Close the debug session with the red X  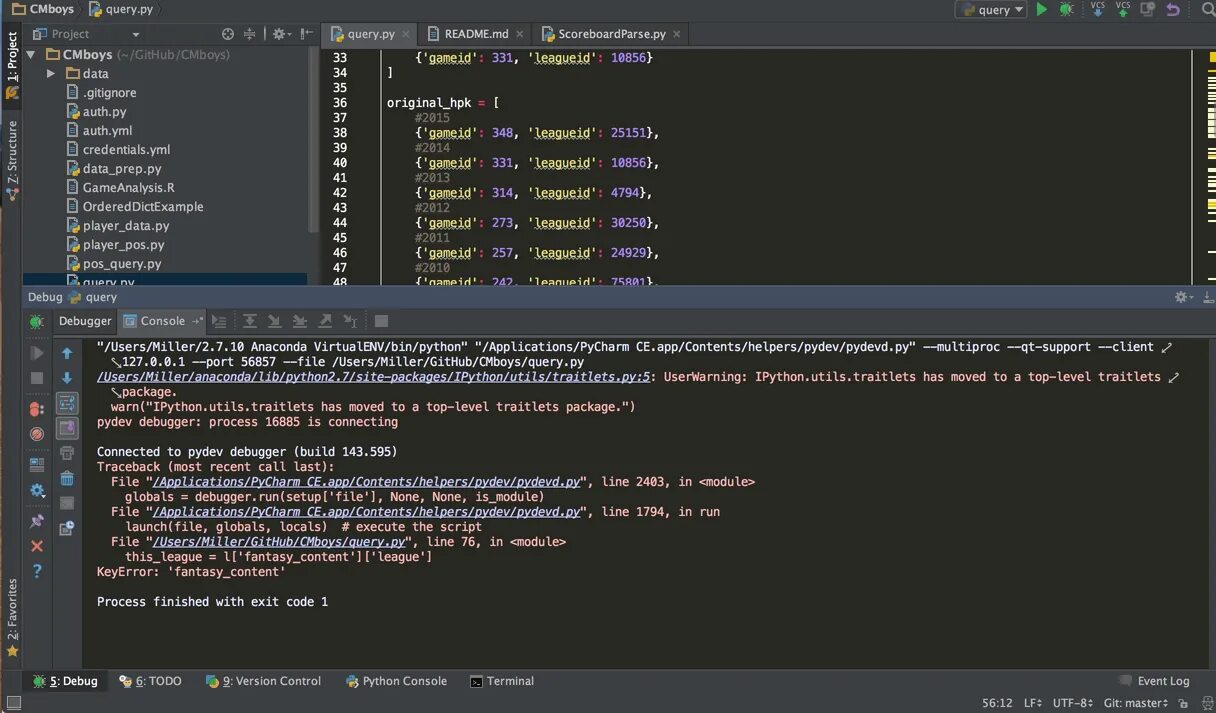point(37,546)
